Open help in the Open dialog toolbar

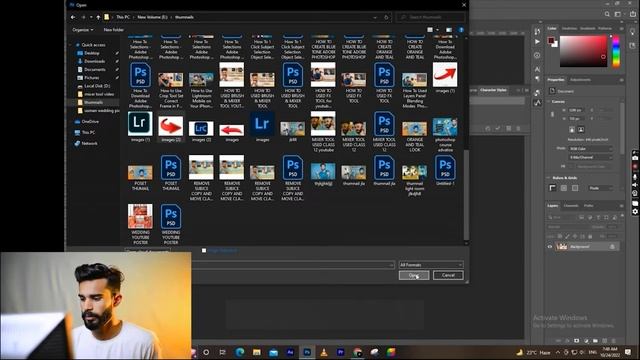[461, 30]
